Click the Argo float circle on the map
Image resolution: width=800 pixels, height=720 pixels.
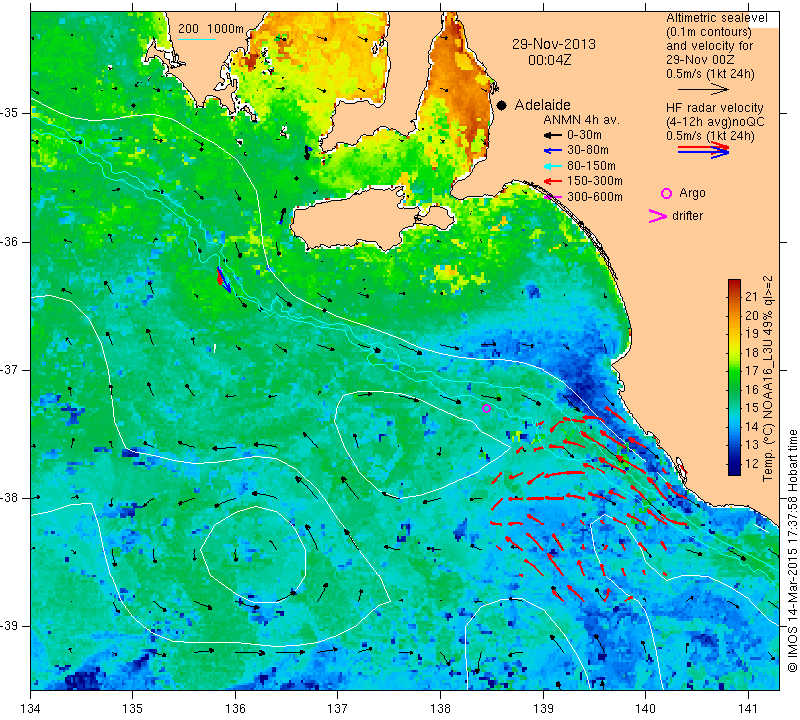click(486, 408)
